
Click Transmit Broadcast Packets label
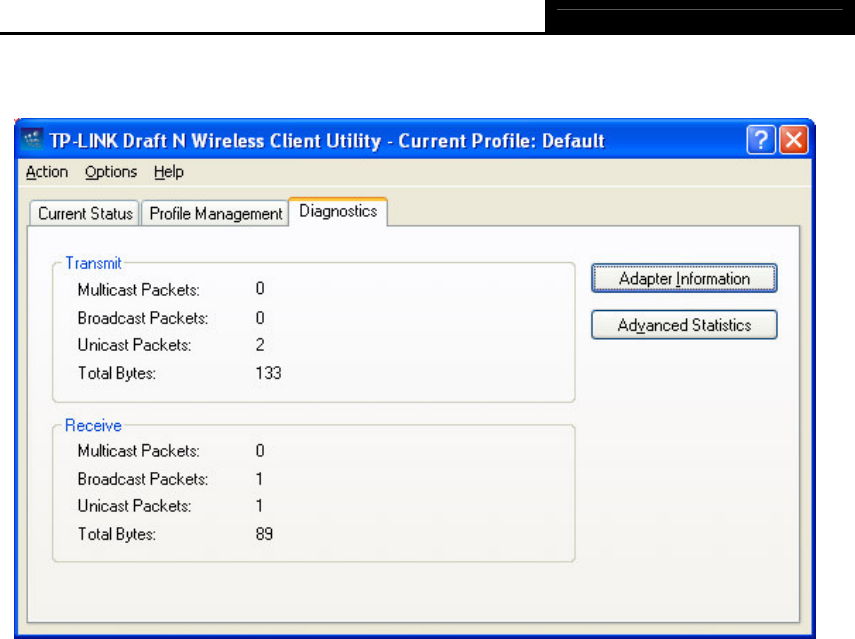pyautogui.click(x=143, y=318)
